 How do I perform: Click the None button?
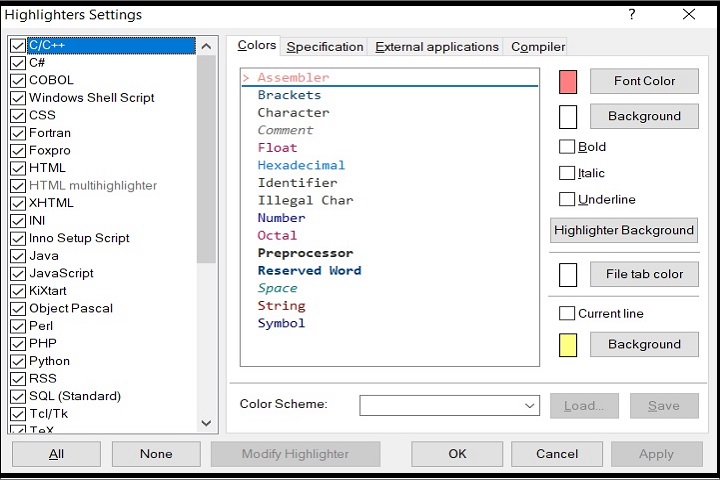point(156,454)
